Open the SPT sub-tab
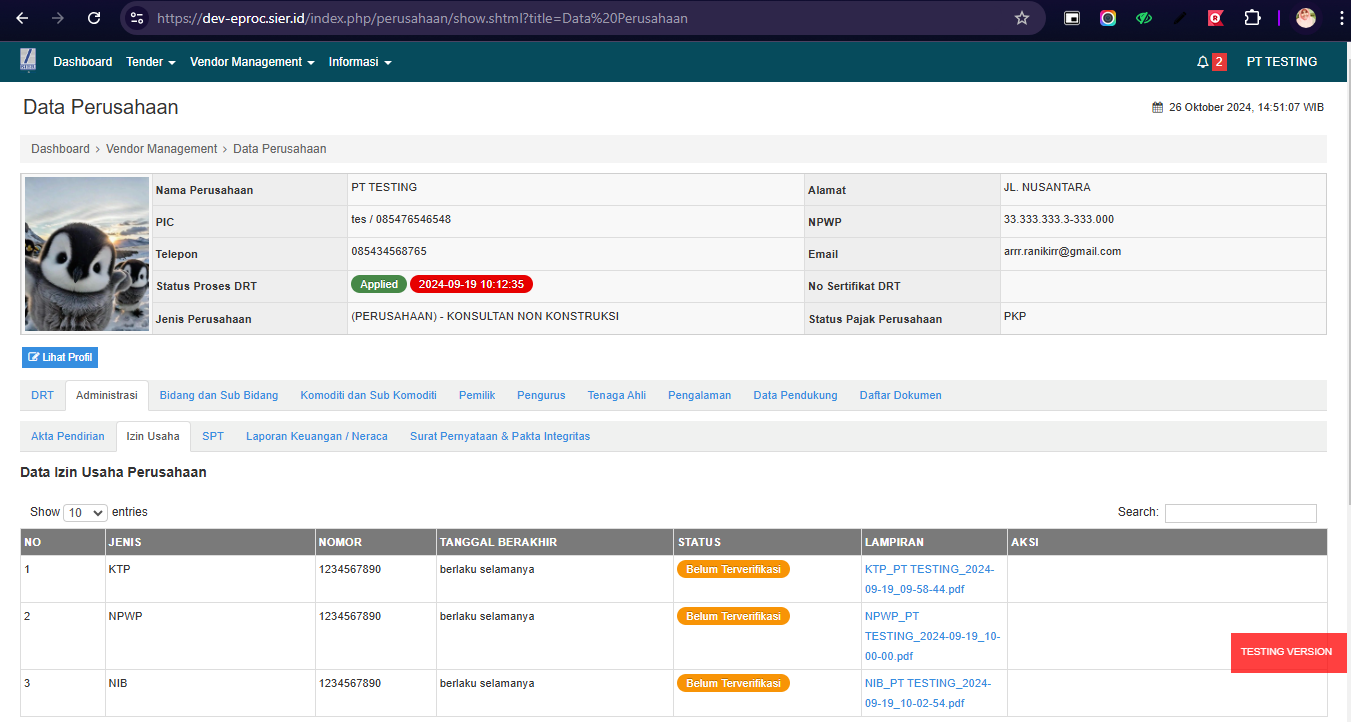 213,436
